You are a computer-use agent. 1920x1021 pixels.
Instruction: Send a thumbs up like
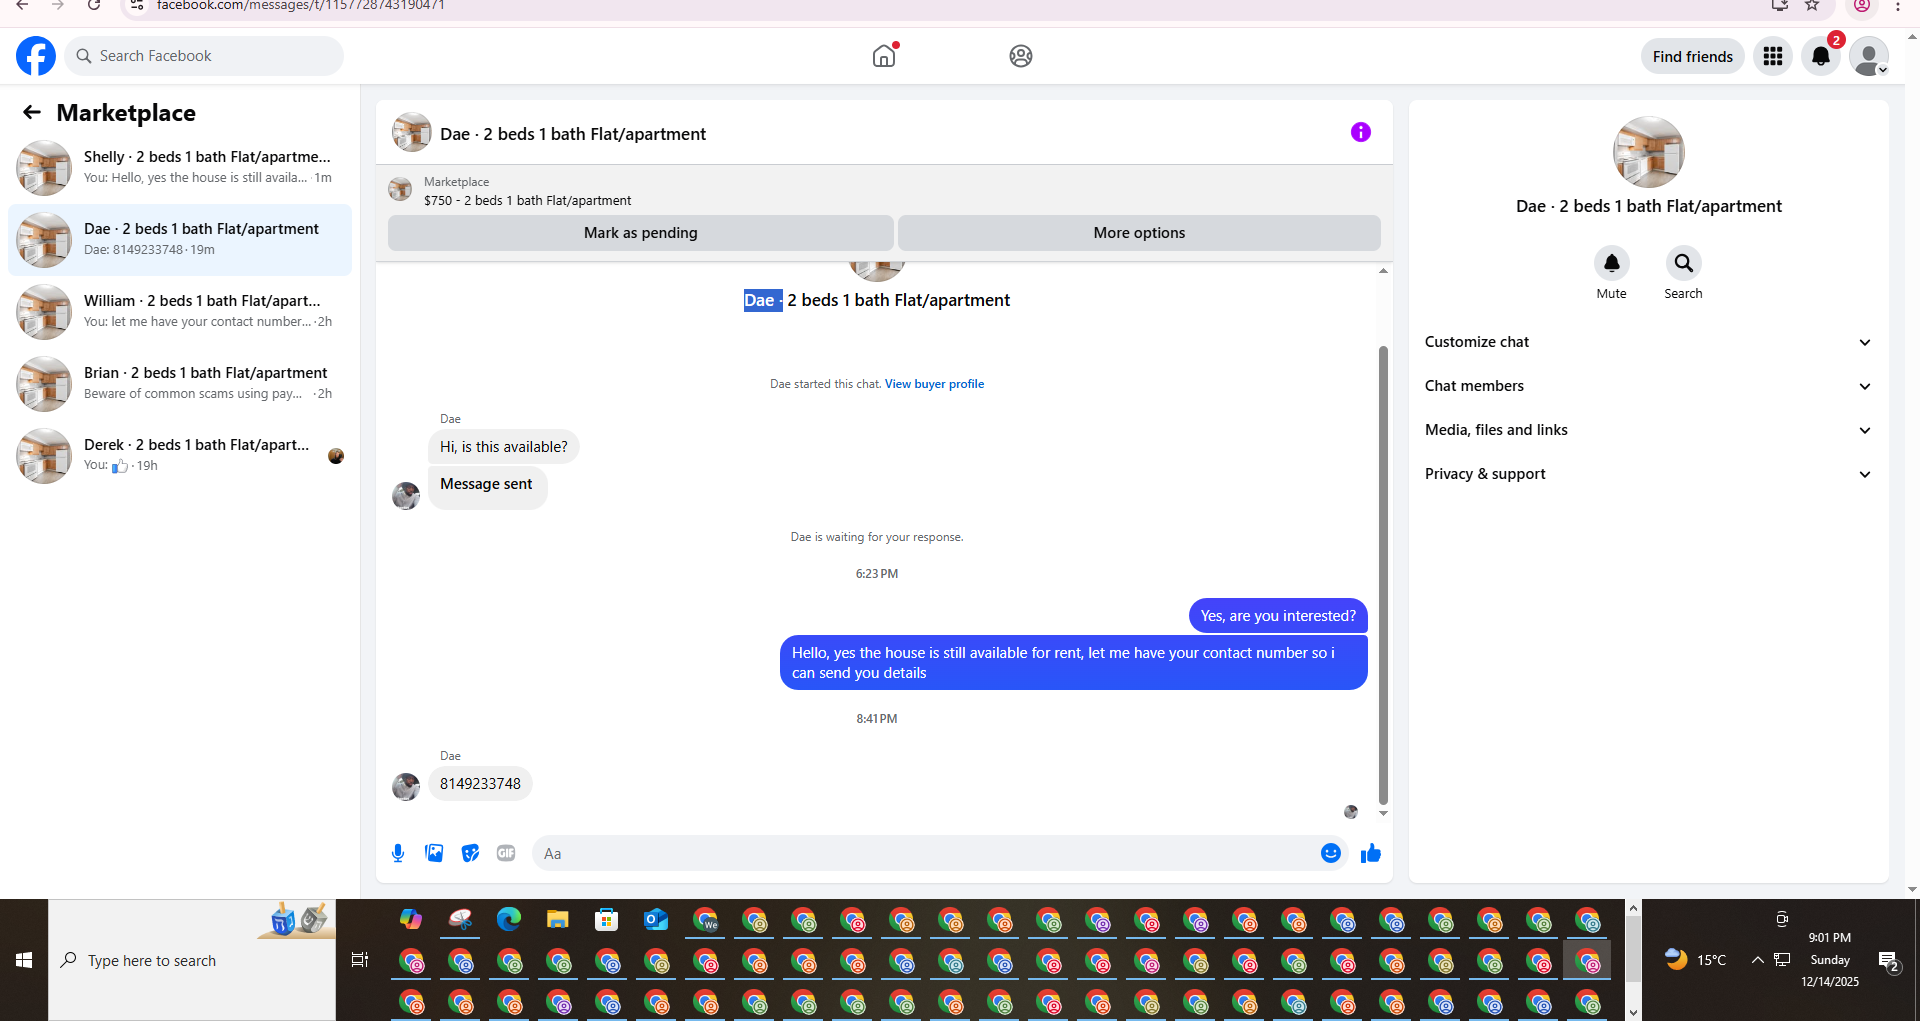[x=1371, y=853]
